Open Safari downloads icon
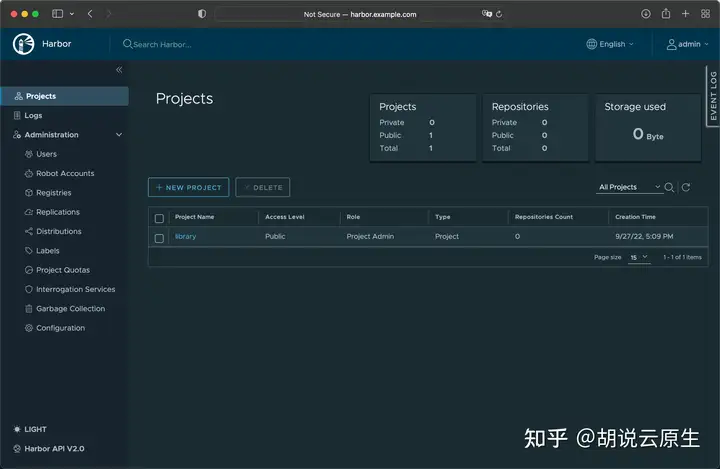This screenshot has width=720, height=469. pyautogui.click(x=646, y=14)
